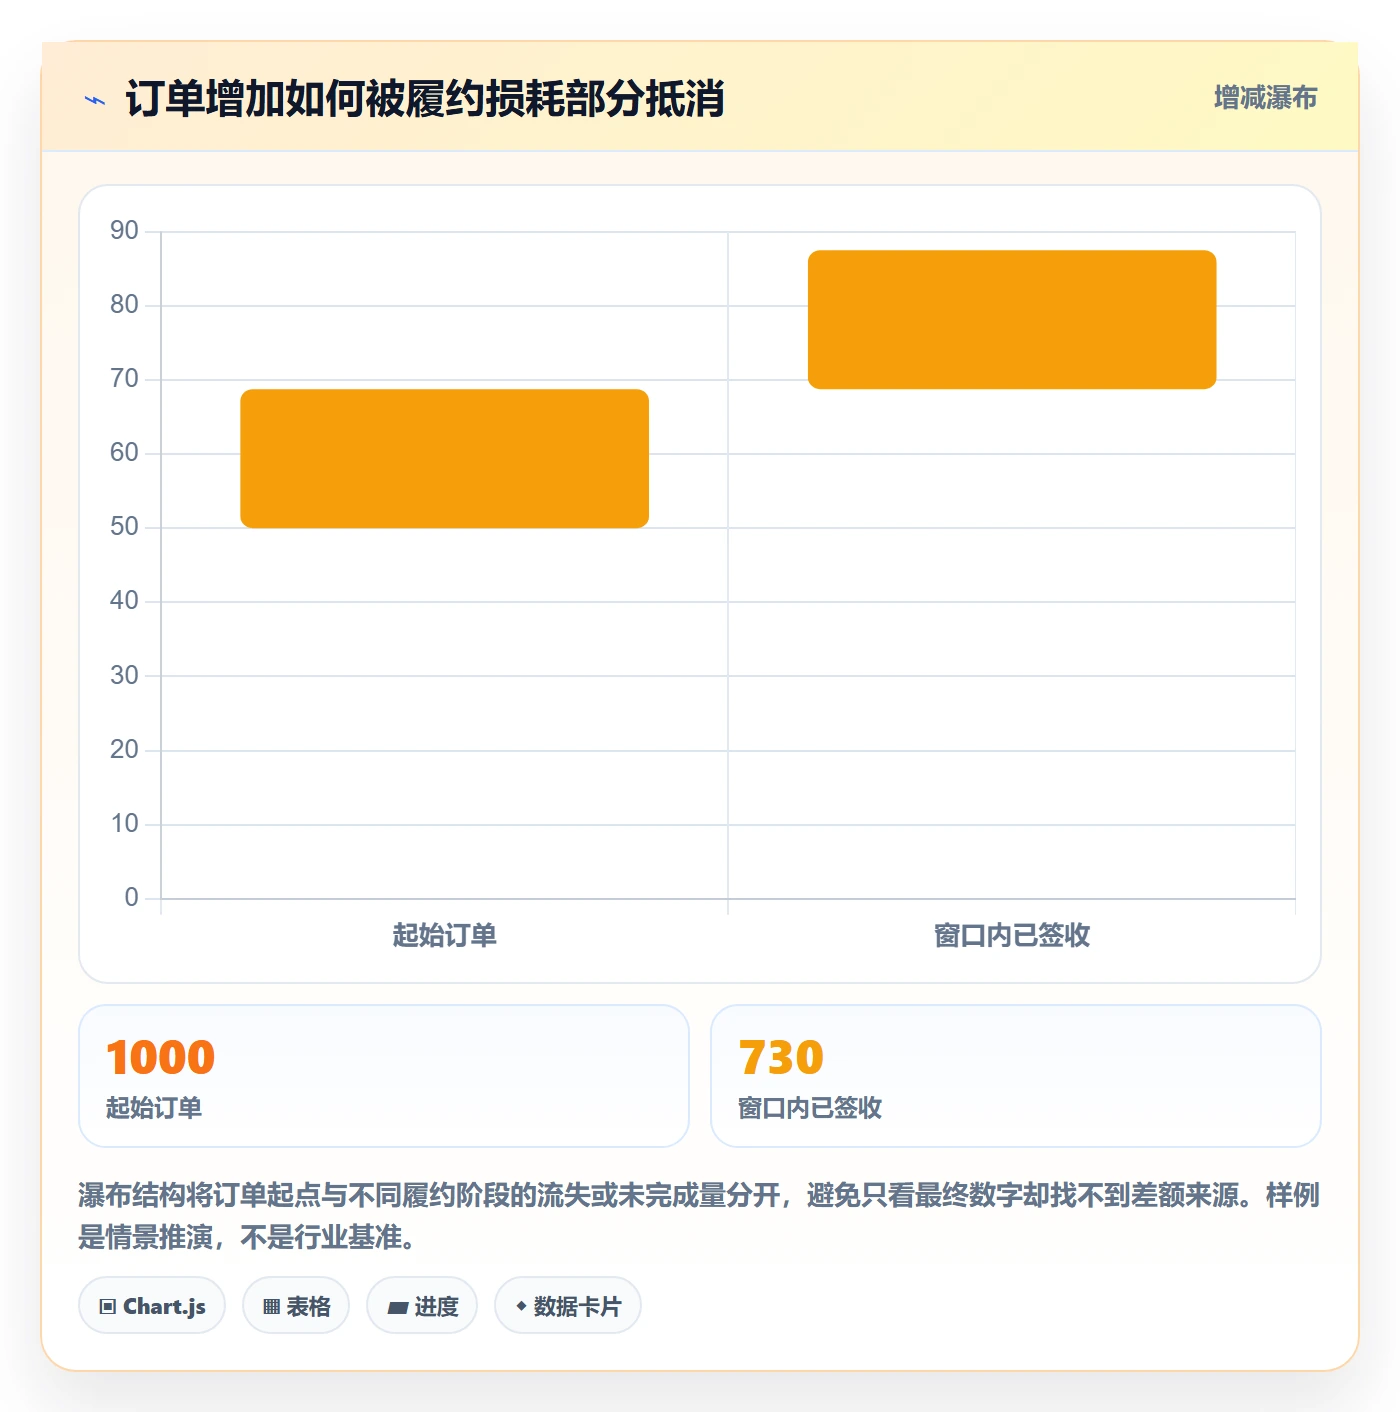Click the Chart.js tag icon
The height and width of the screenshot is (1412, 1400).
[x=108, y=1306]
